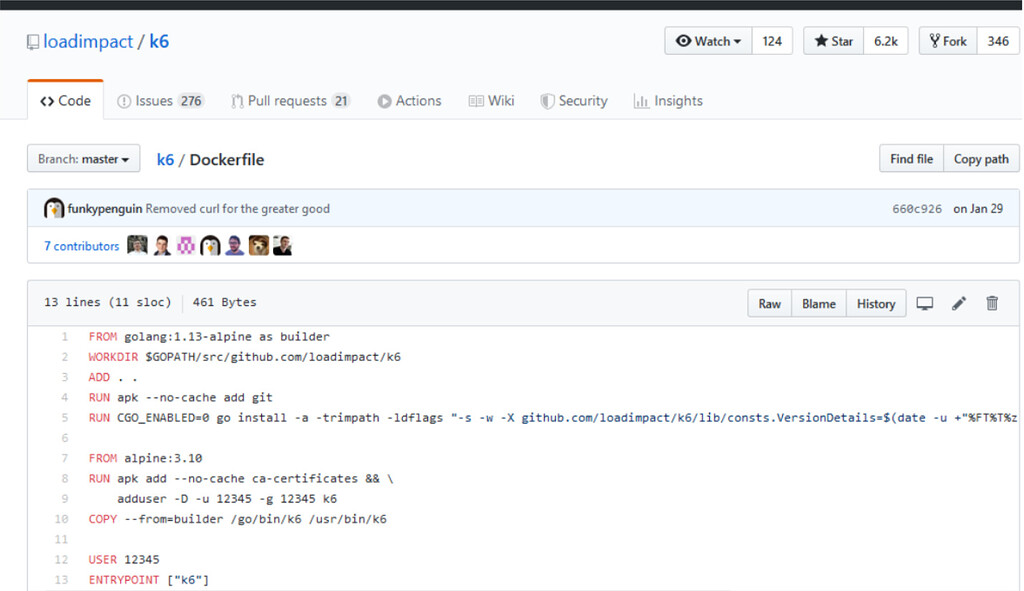The image size is (1024, 591).
Task: Click funkypenguin's penguin avatar in commit bar
Action: pyautogui.click(x=54, y=209)
